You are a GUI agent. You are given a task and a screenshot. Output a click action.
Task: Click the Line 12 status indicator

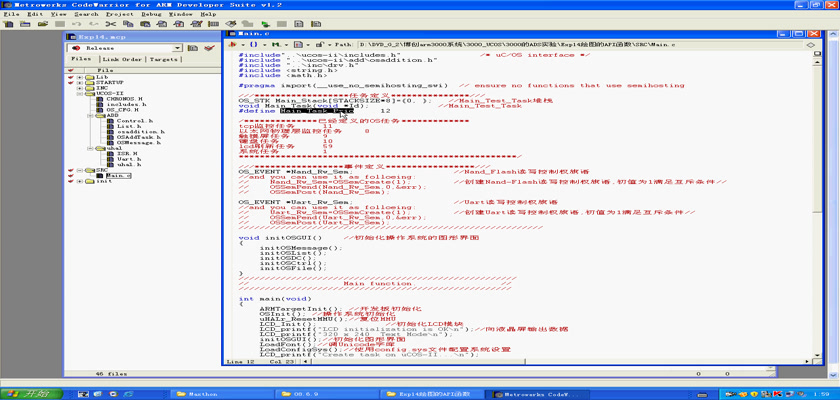(x=239, y=361)
